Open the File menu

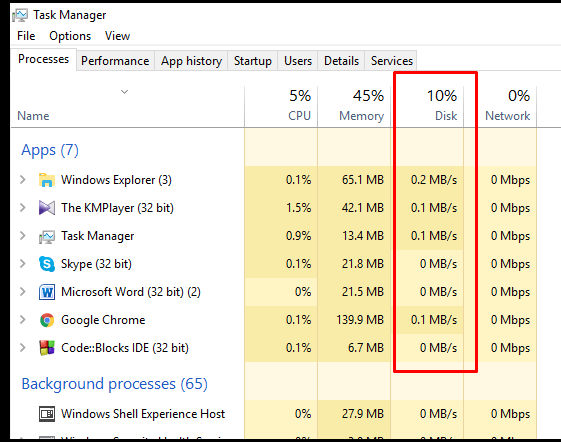pos(26,36)
